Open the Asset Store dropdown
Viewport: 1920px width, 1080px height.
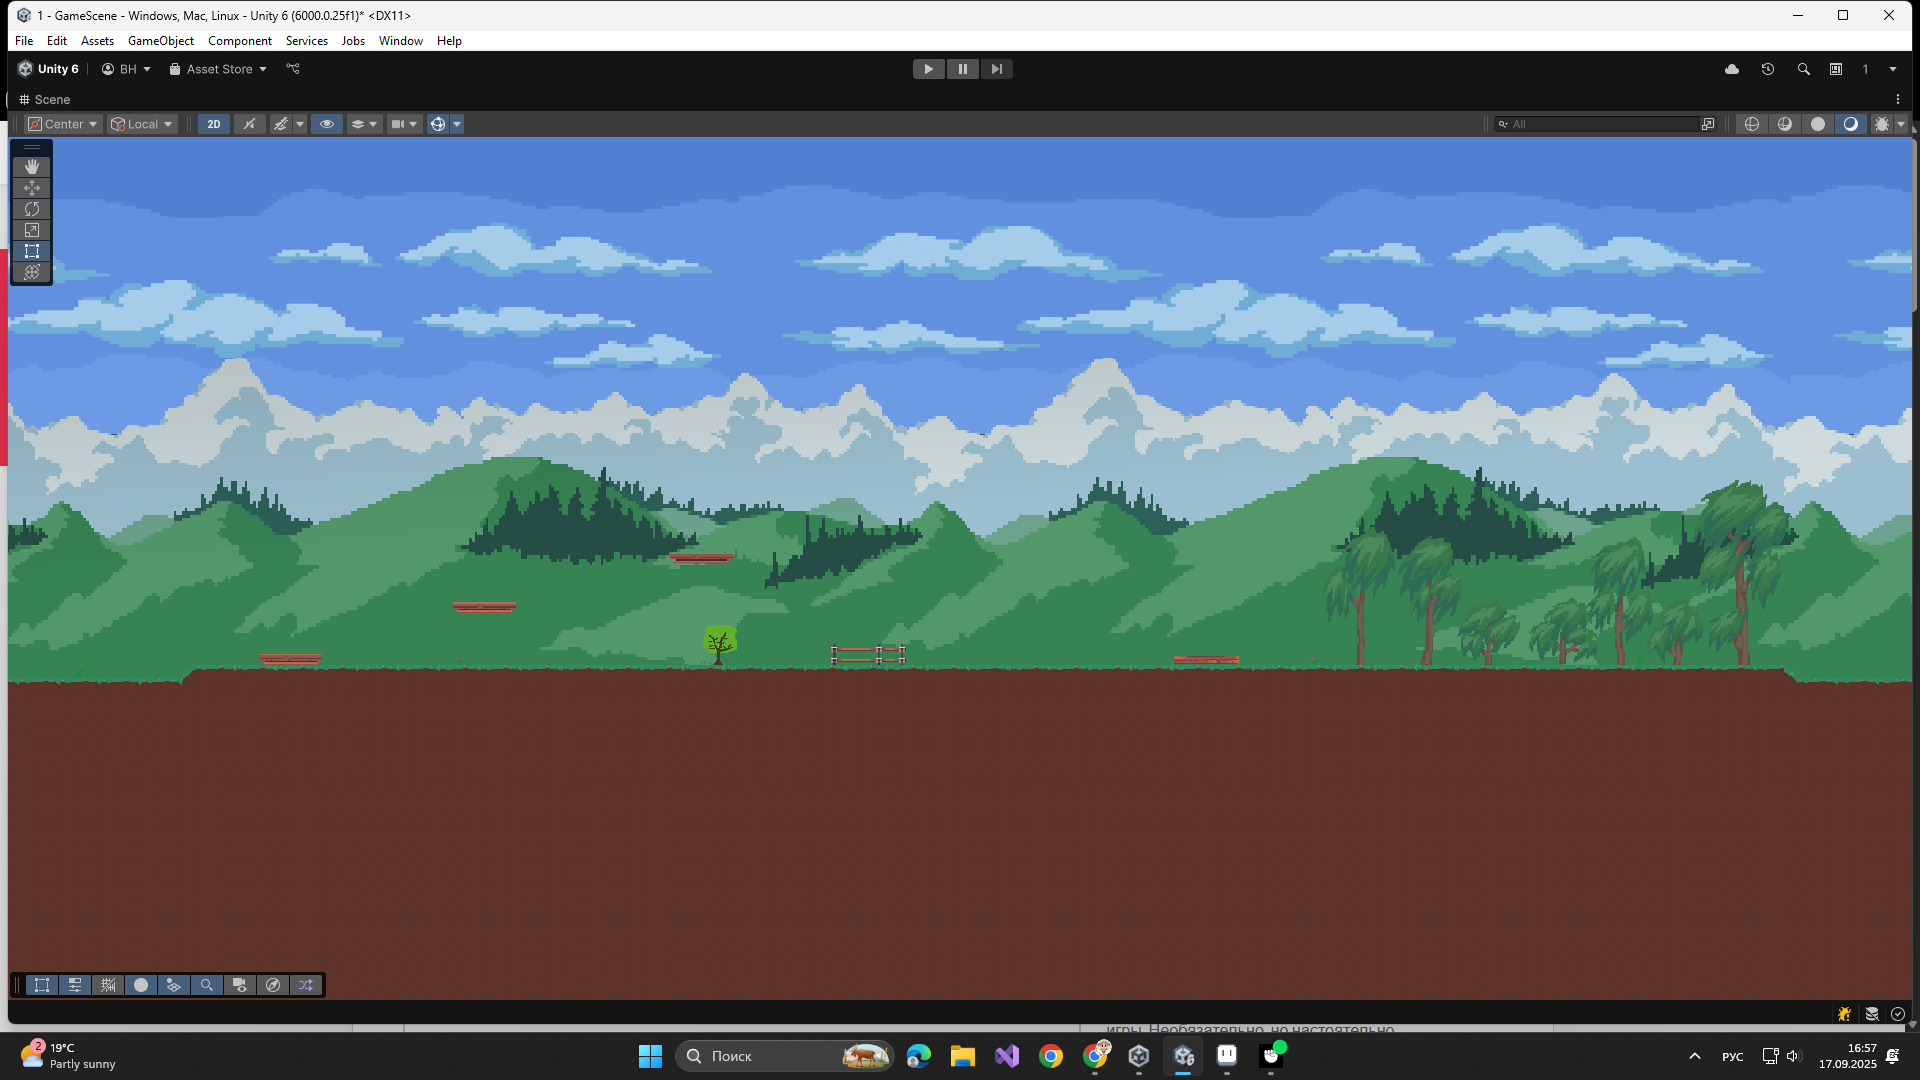218,69
